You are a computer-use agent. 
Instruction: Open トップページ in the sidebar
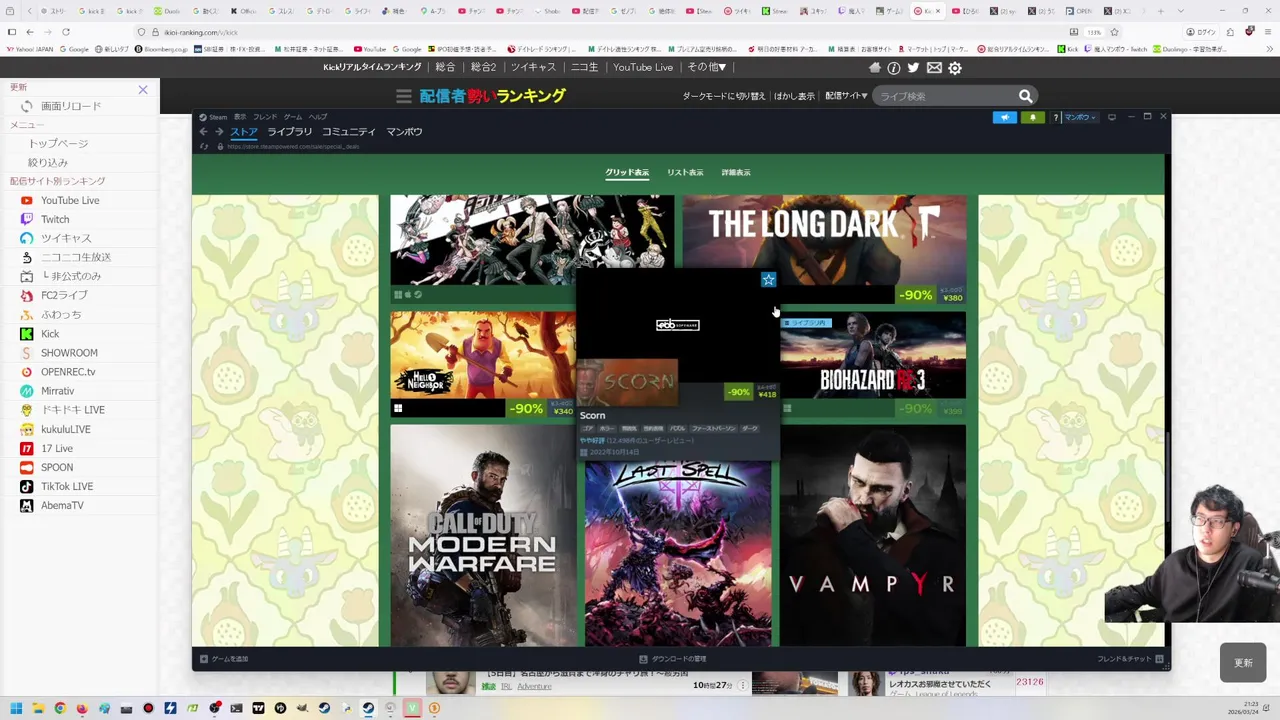tap(58, 144)
